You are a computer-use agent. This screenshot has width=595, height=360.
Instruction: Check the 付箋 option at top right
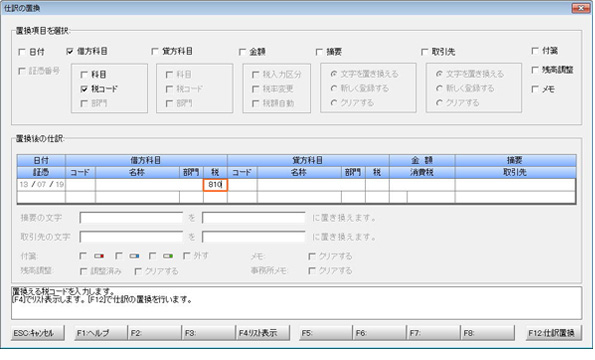coord(535,51)
